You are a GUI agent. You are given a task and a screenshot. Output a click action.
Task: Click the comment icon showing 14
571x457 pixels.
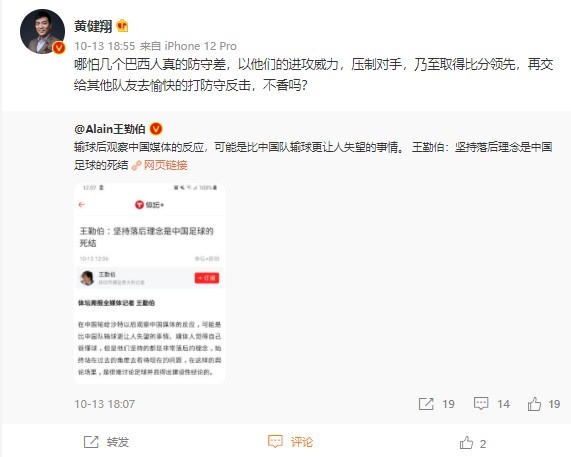[x=481, y=404]
